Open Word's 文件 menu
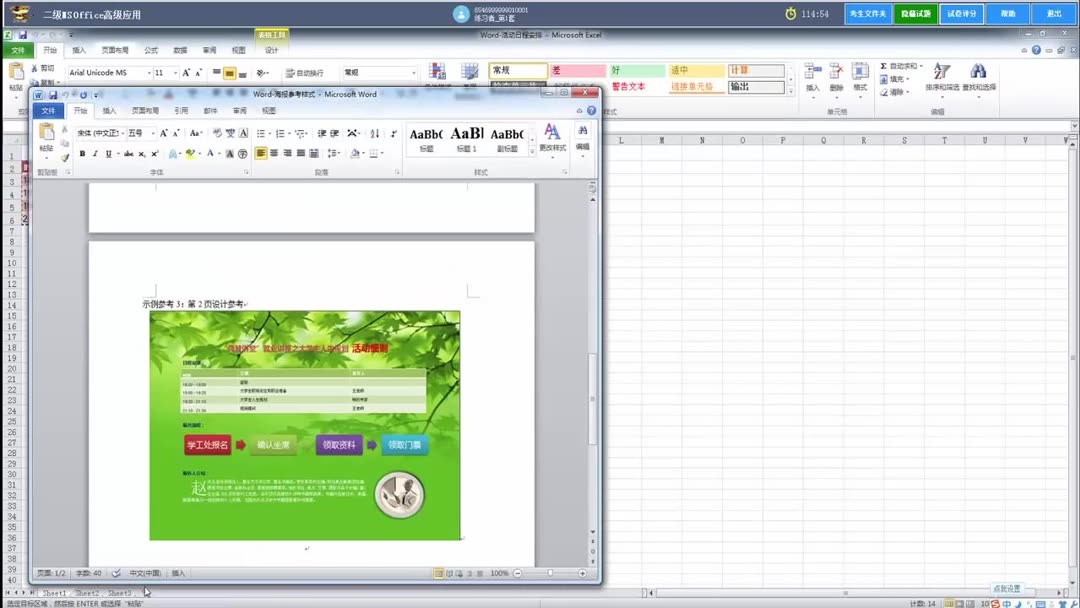This screenshot has width=1080, height=608. pyautogui.click(x=47, y=110)
